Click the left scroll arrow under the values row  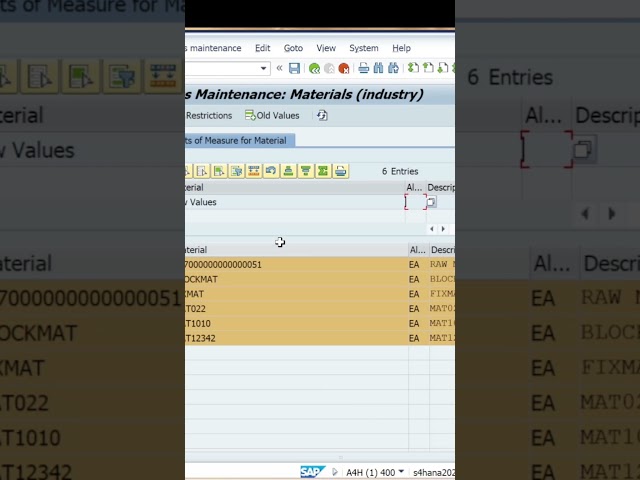(x=432, y=229)
